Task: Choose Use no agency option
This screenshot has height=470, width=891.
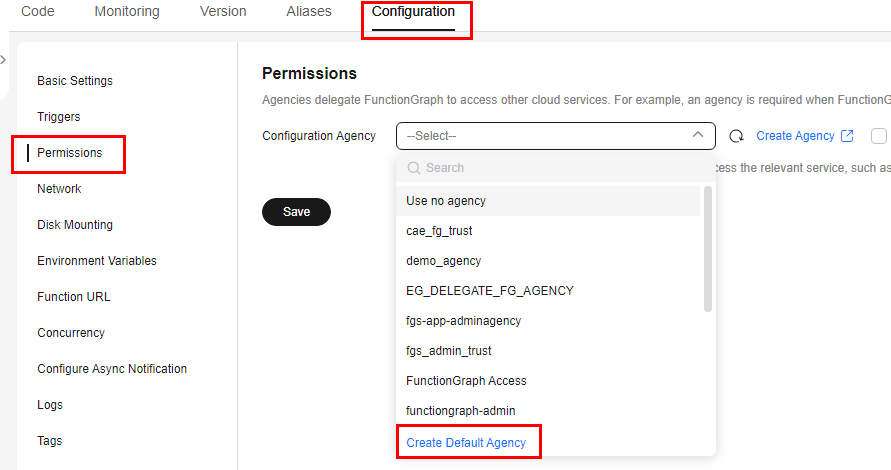Action: [548, 201]
